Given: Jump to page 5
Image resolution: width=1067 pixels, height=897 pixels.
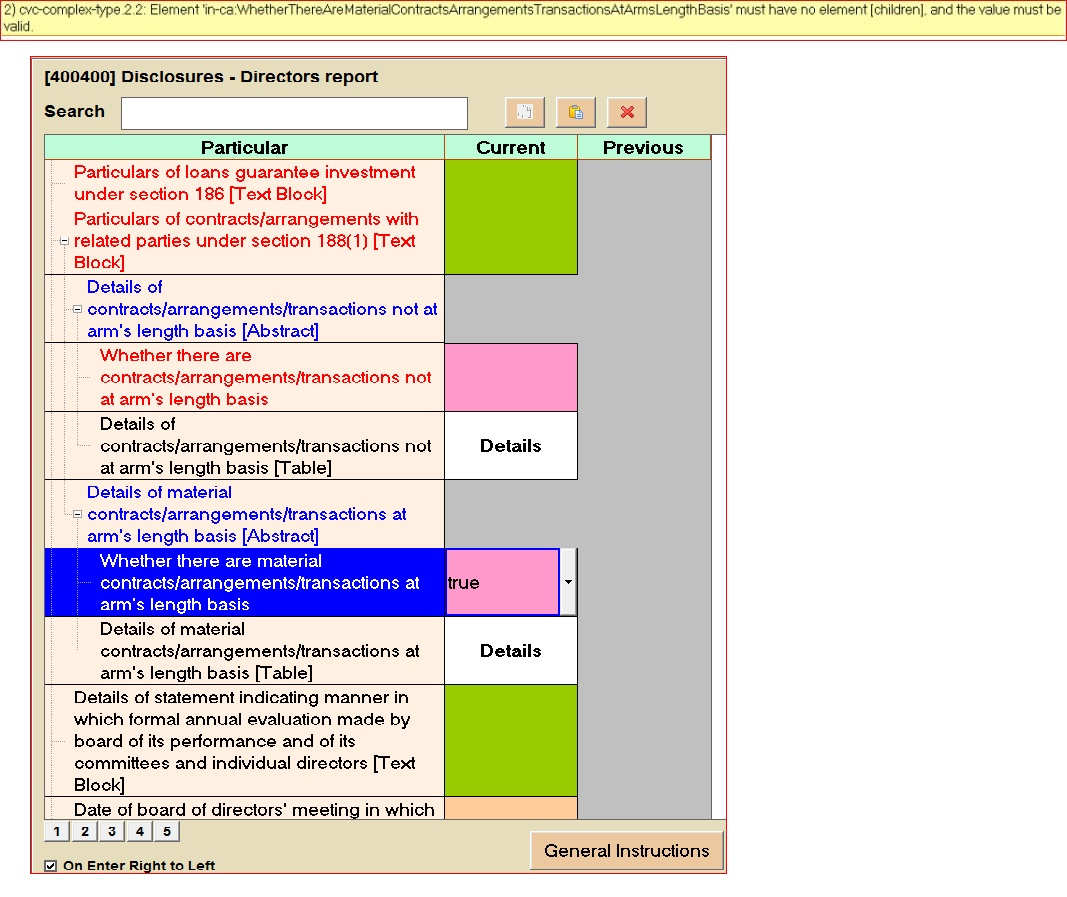Looking at the screenshot, I should pyautogui.click(x=167, y=832).
